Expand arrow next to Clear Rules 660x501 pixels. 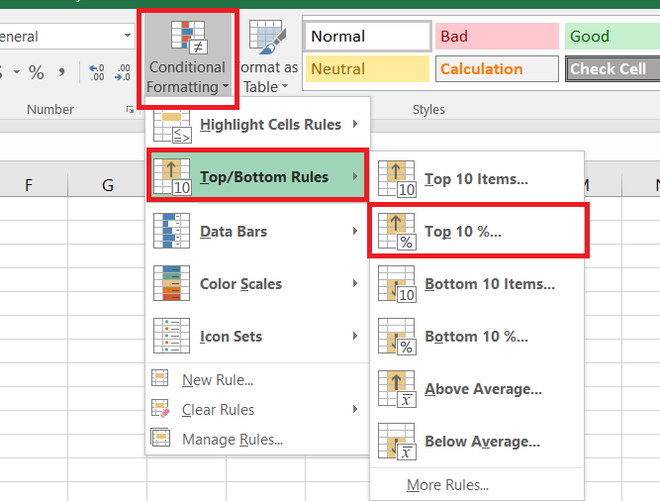355,409
